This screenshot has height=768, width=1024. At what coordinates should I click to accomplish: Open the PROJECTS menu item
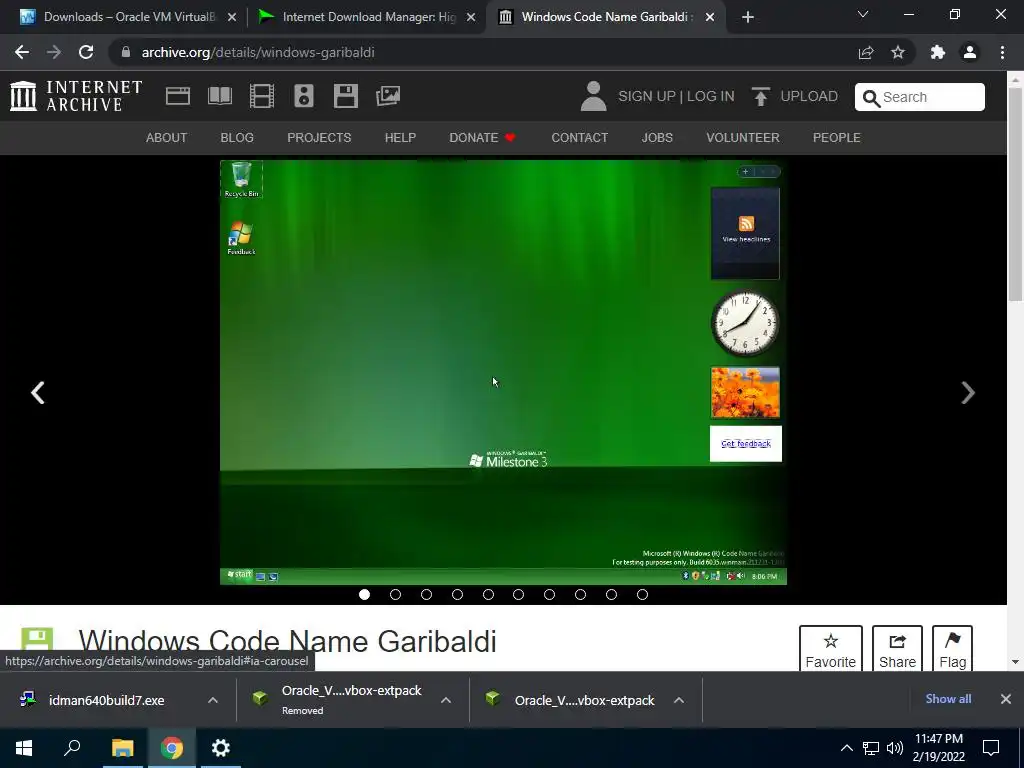coord(319,138)
